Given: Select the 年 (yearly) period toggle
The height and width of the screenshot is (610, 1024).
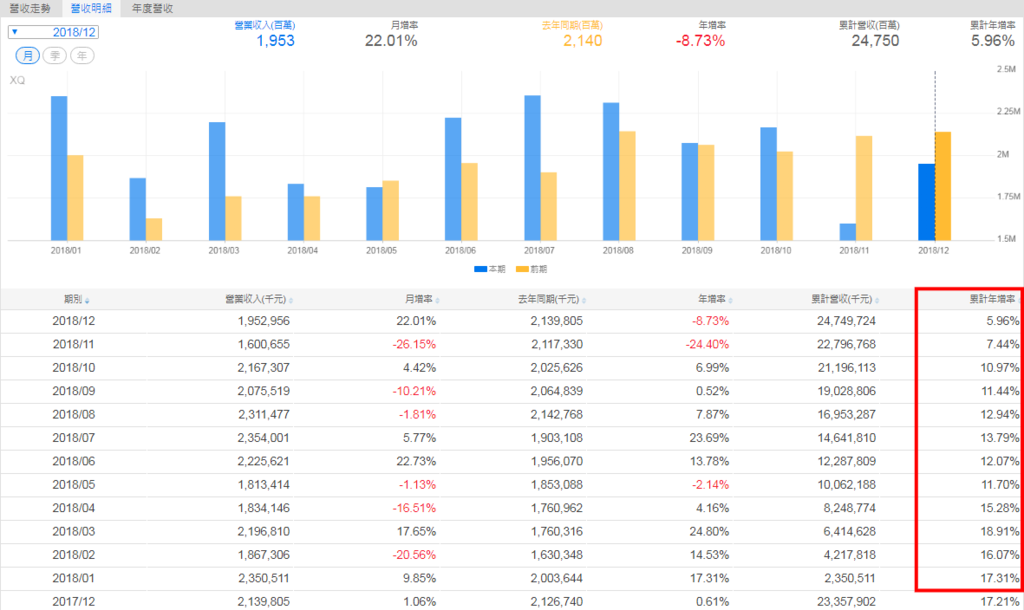Looking at the screenshot, I should (x=82, y=56).
